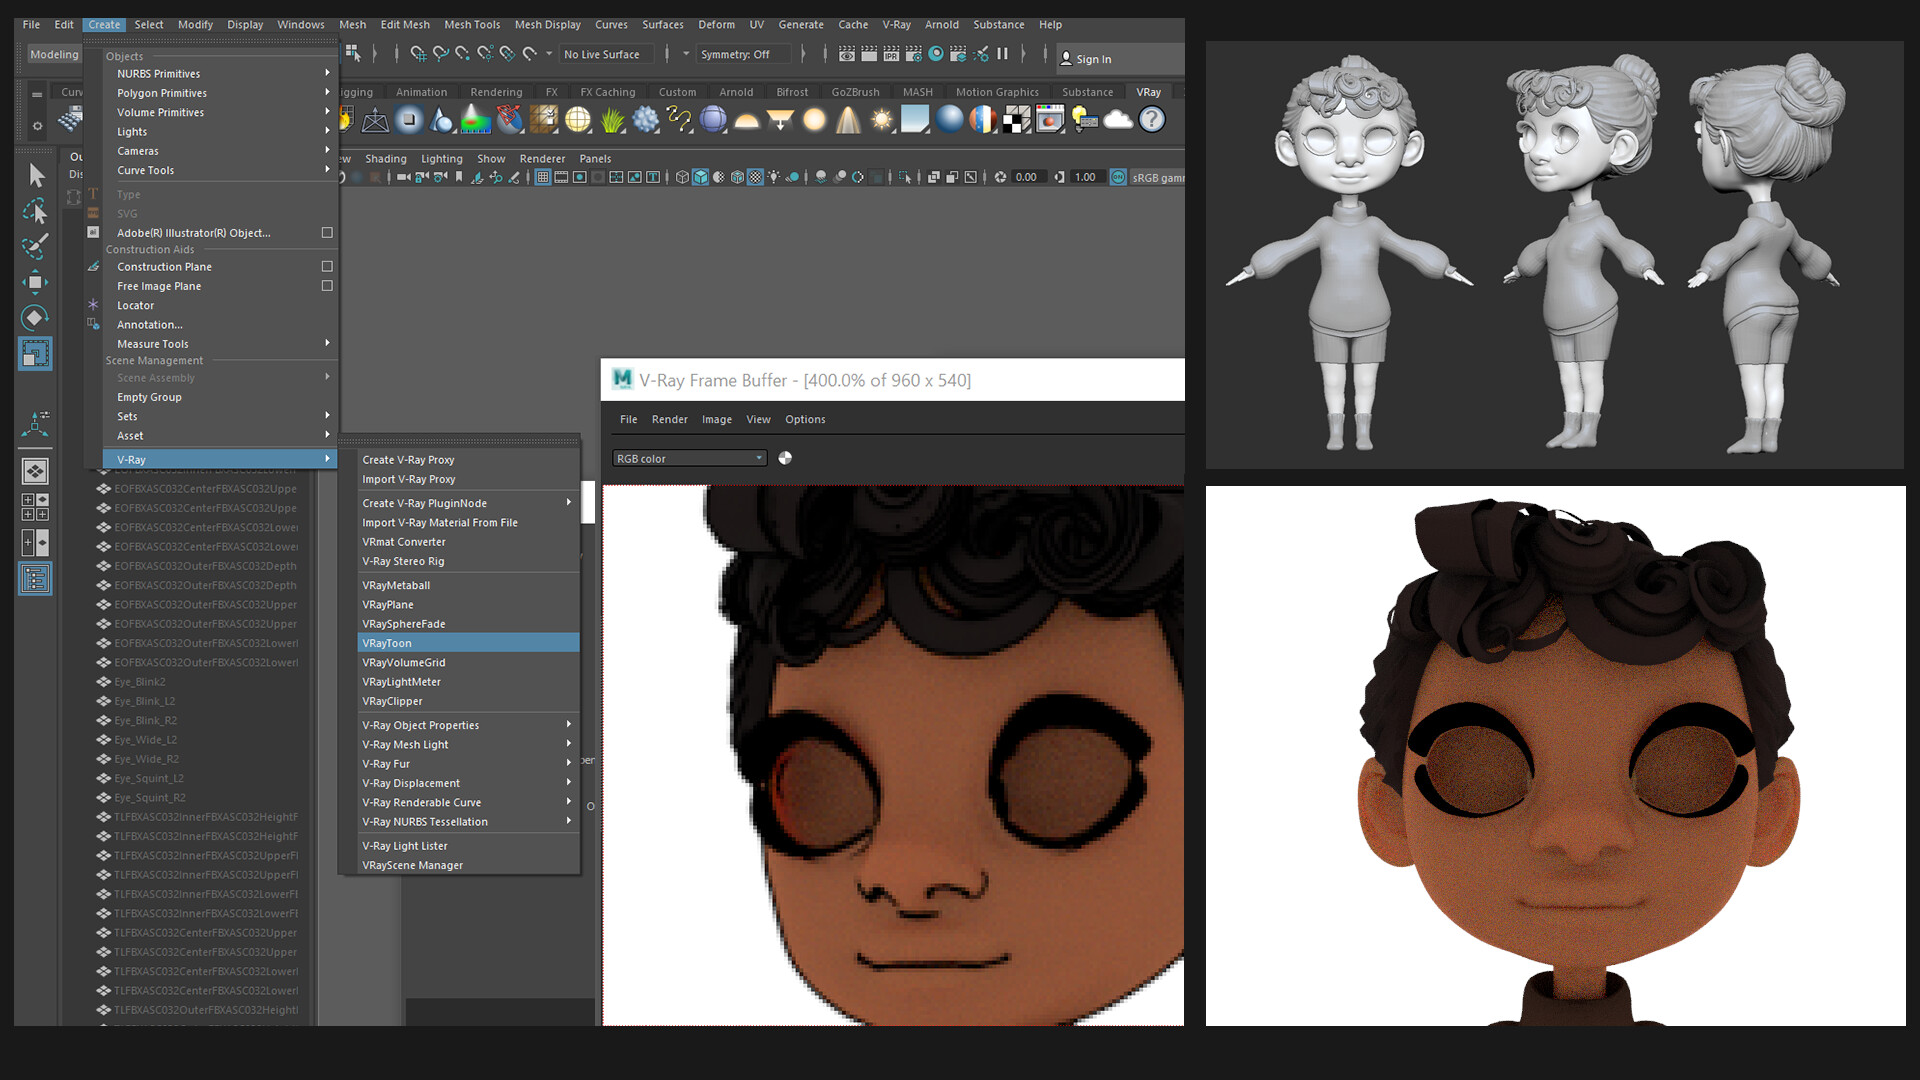Select Eye_Wide_L2 in the Outliner
1920x1080 pixels.
(x=145, y=740)
